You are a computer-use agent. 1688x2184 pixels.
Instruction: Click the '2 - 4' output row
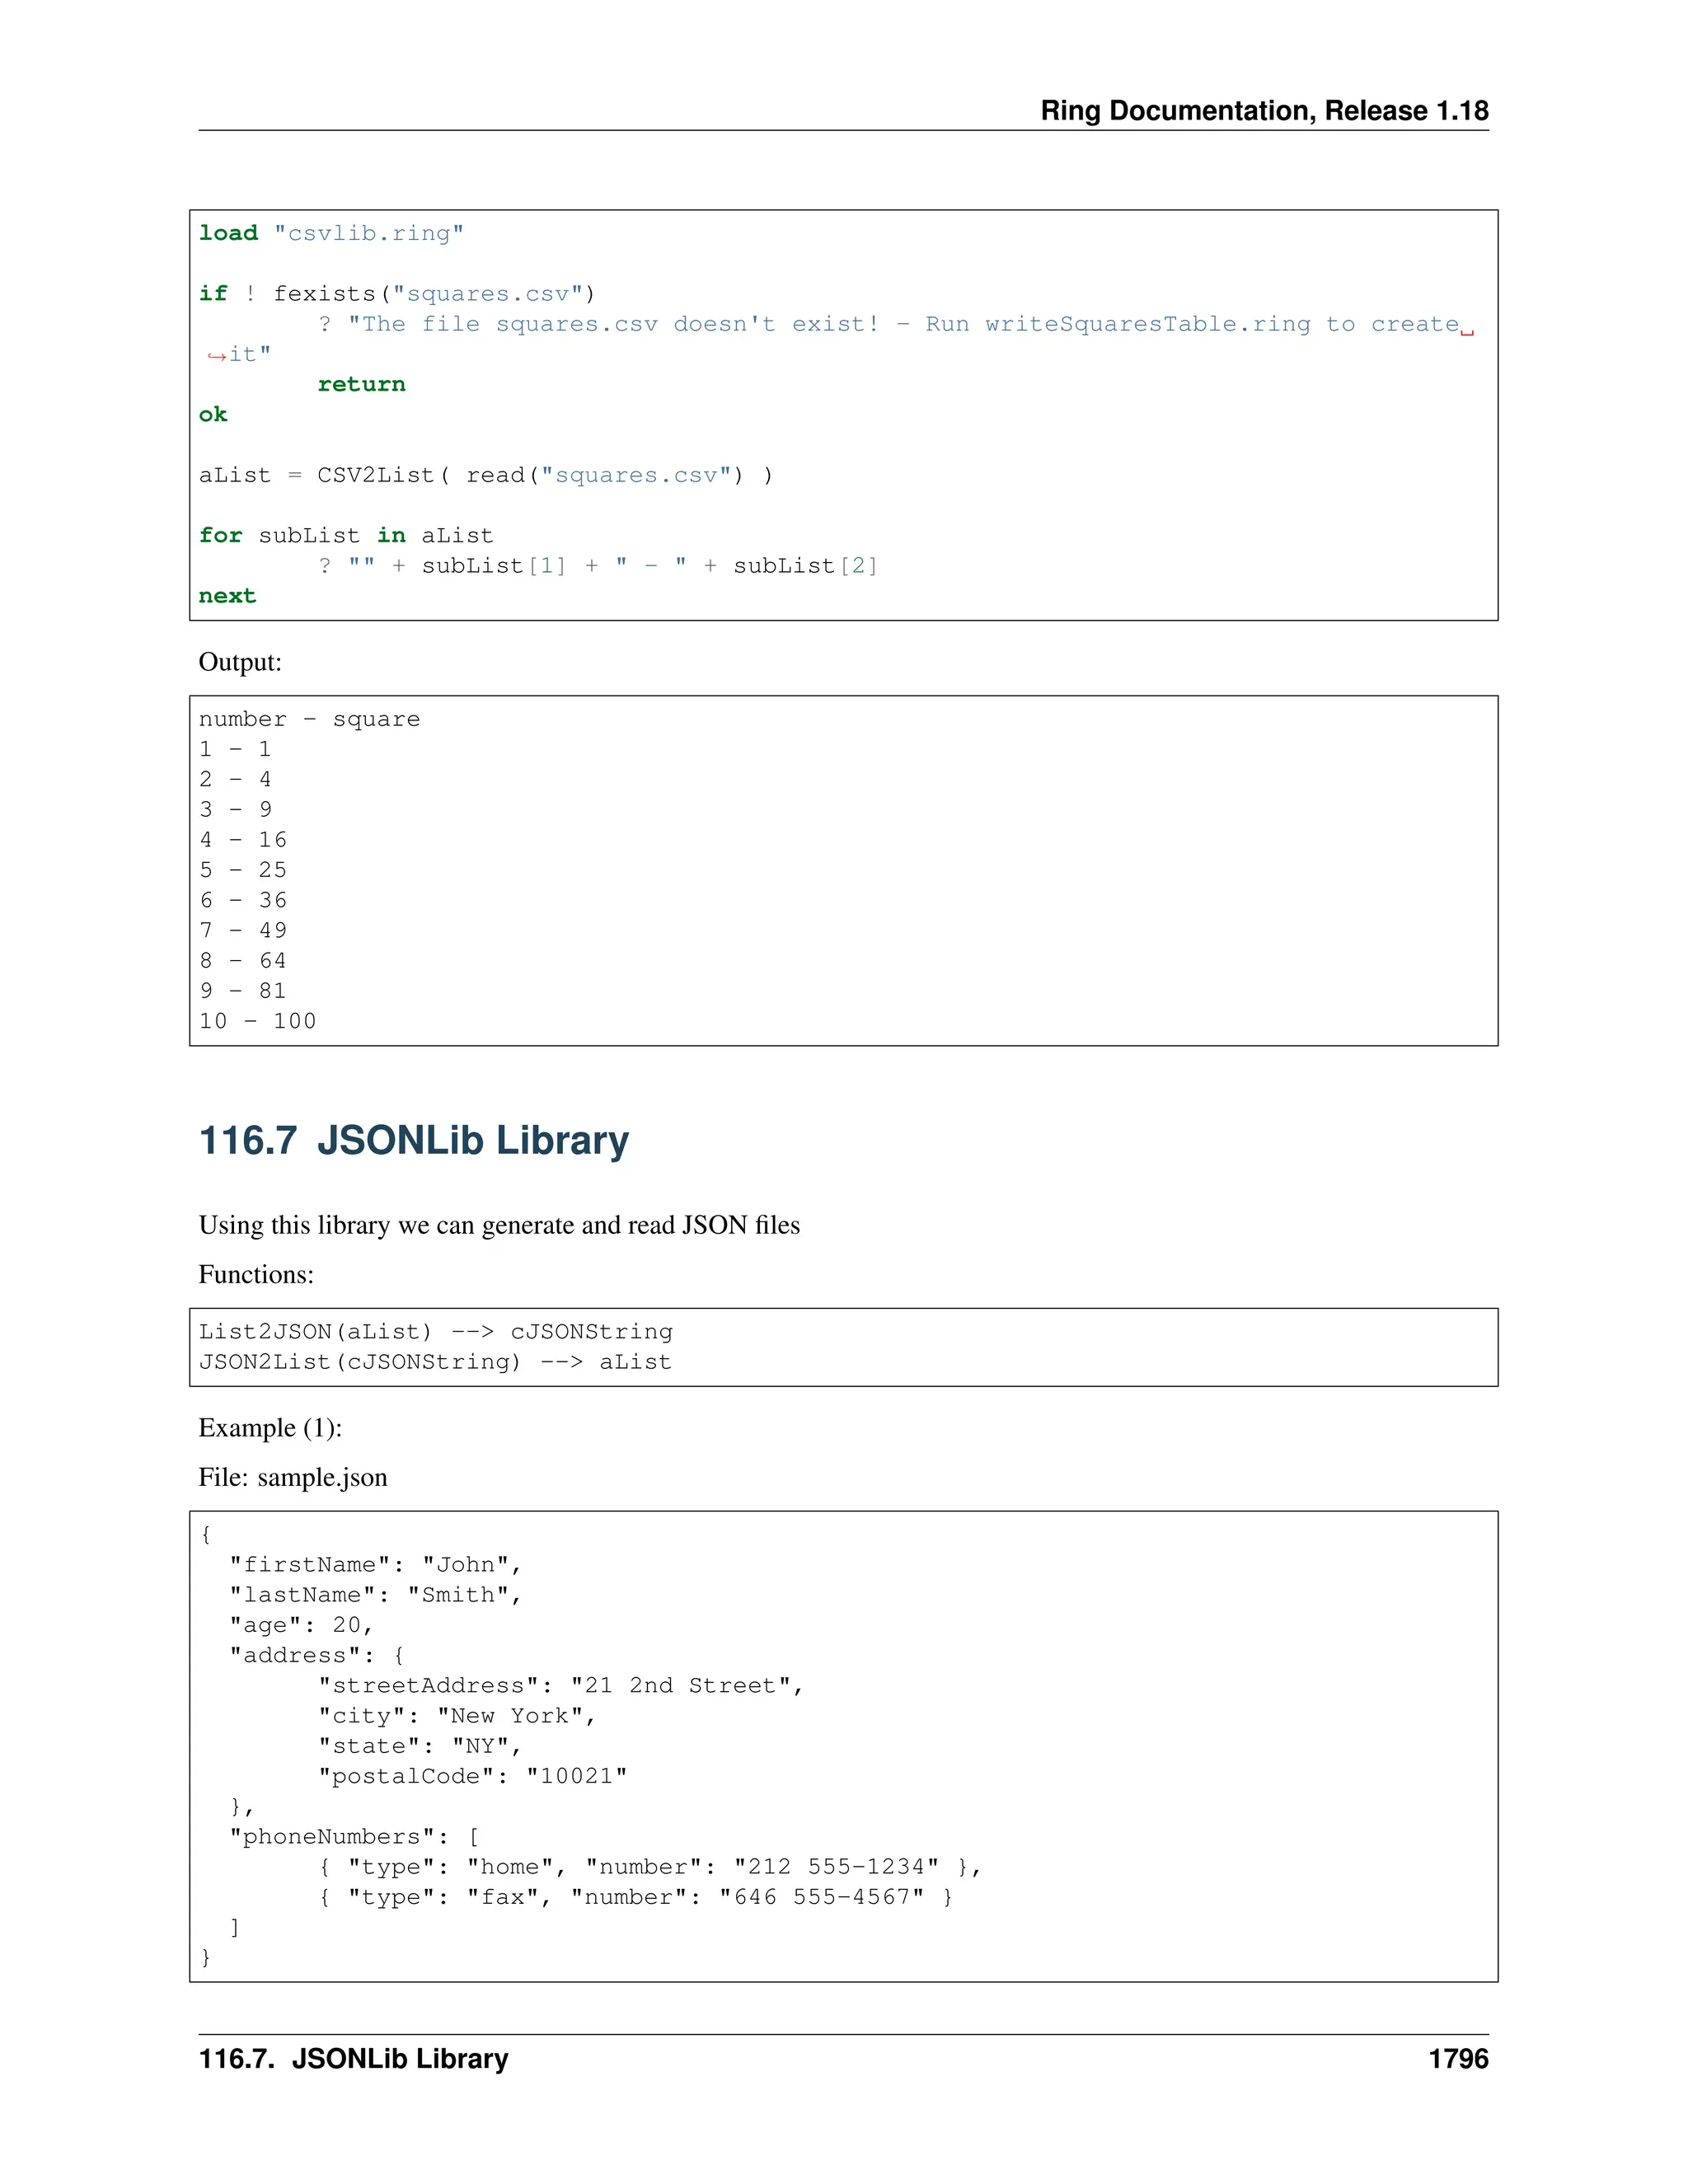(x=235, y=779)
